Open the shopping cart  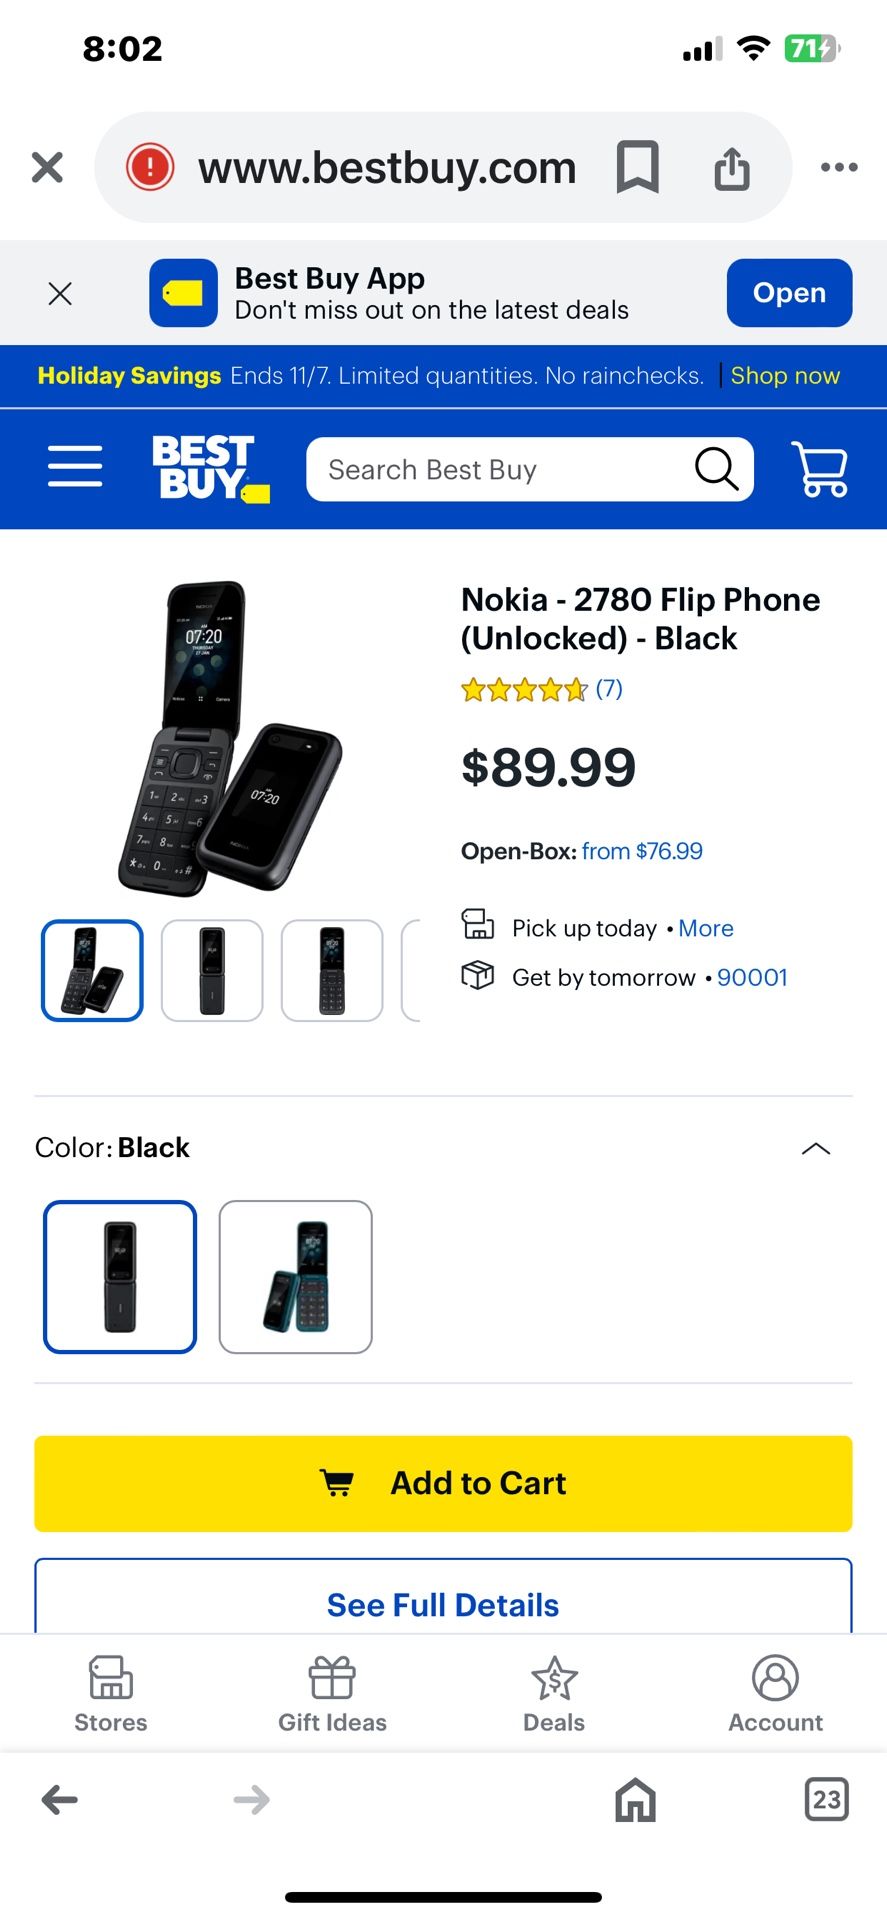820,469
